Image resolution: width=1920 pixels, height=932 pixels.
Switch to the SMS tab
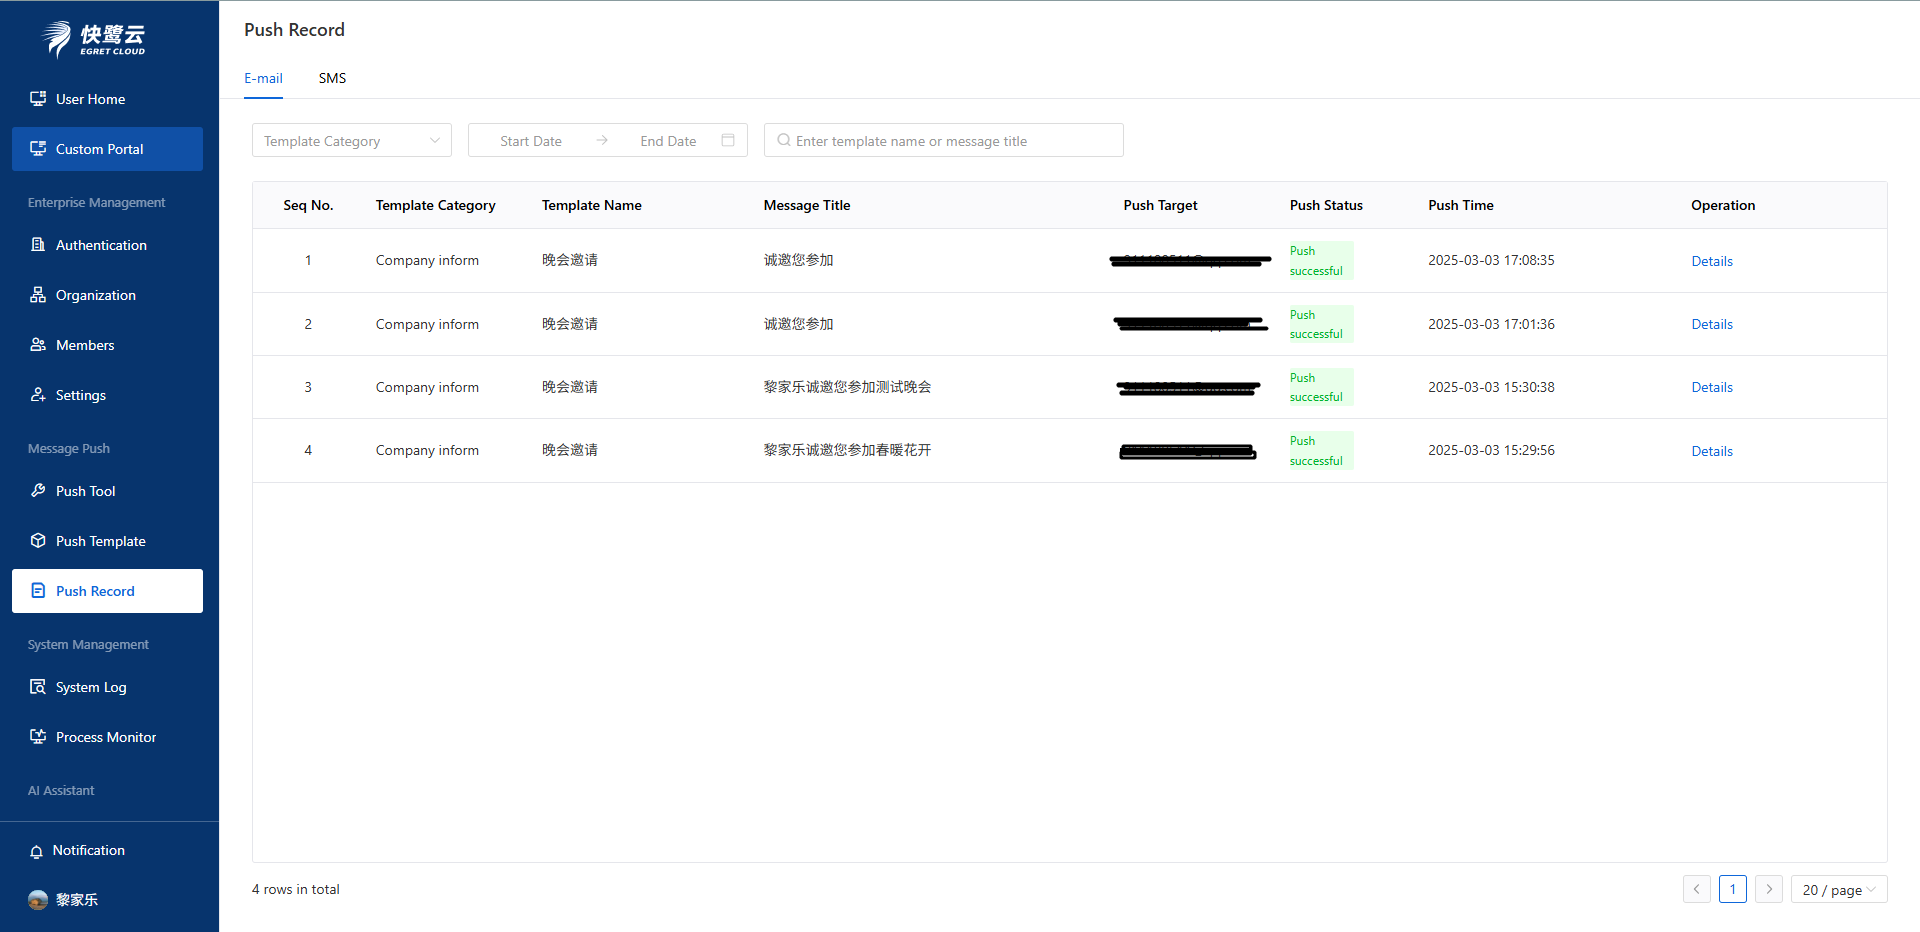[x=332, y=78]
